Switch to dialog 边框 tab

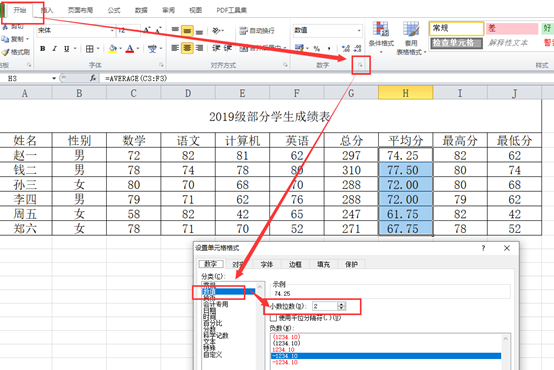pyautogui.click(x=295, y=264)
